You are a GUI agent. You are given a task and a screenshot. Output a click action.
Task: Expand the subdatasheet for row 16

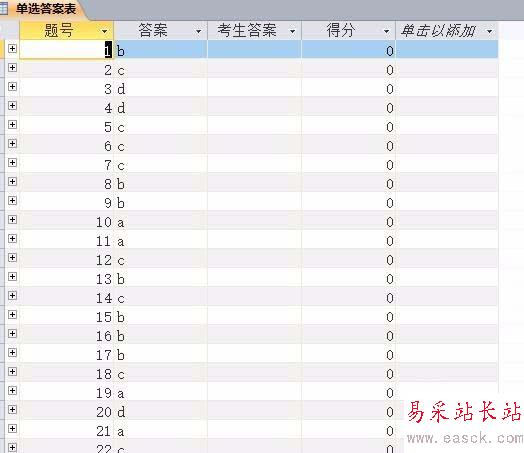coord(12,333)
